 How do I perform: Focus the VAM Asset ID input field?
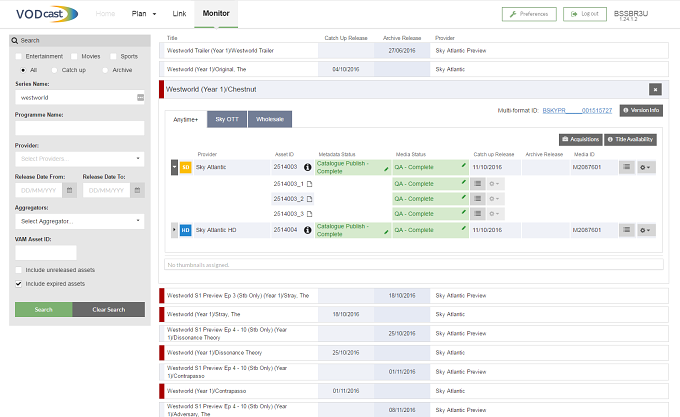pyautogui.click(x=46, y=253)
